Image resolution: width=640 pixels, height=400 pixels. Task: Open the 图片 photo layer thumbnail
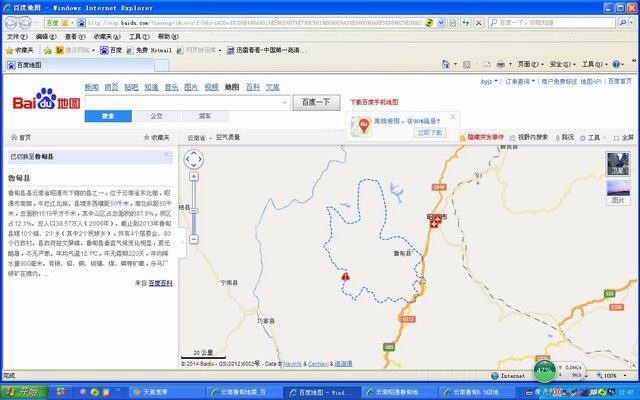click(618, 193)
